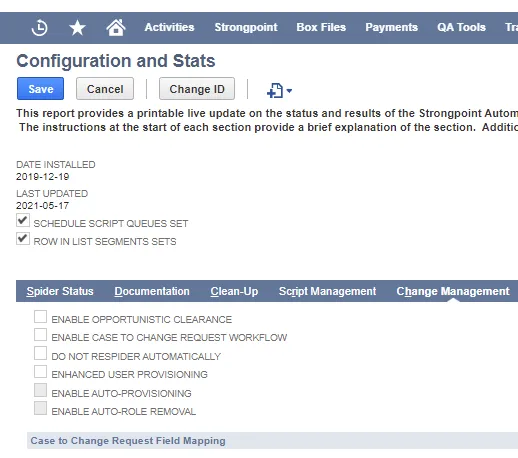Open the Payments menu
Viewport: 518px width, 458px height.
(391, 27)
